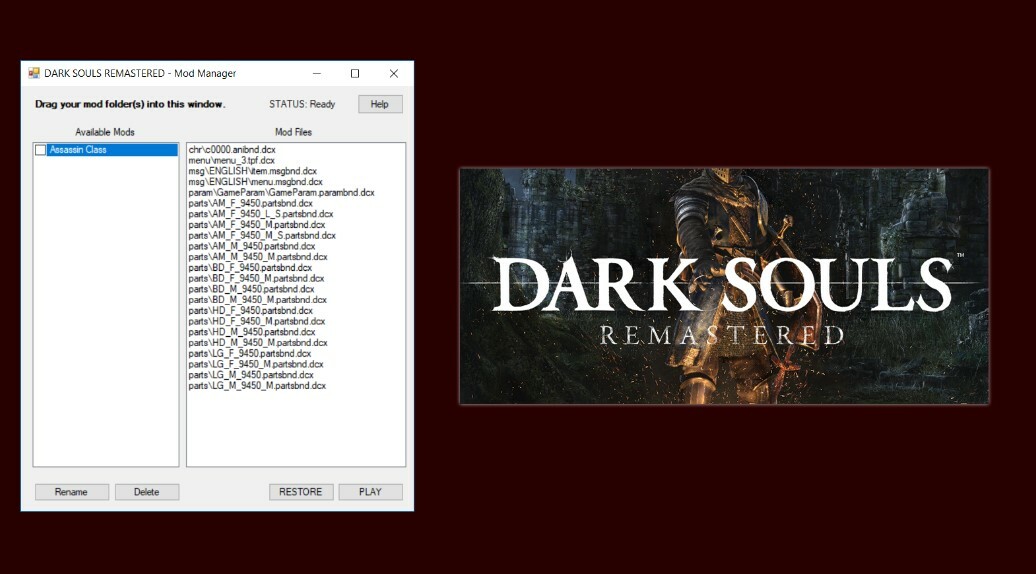The height and width of the screenshot is (574, 1036).
Task: Close the Mod Manager window
Action: tap(394, 73)
